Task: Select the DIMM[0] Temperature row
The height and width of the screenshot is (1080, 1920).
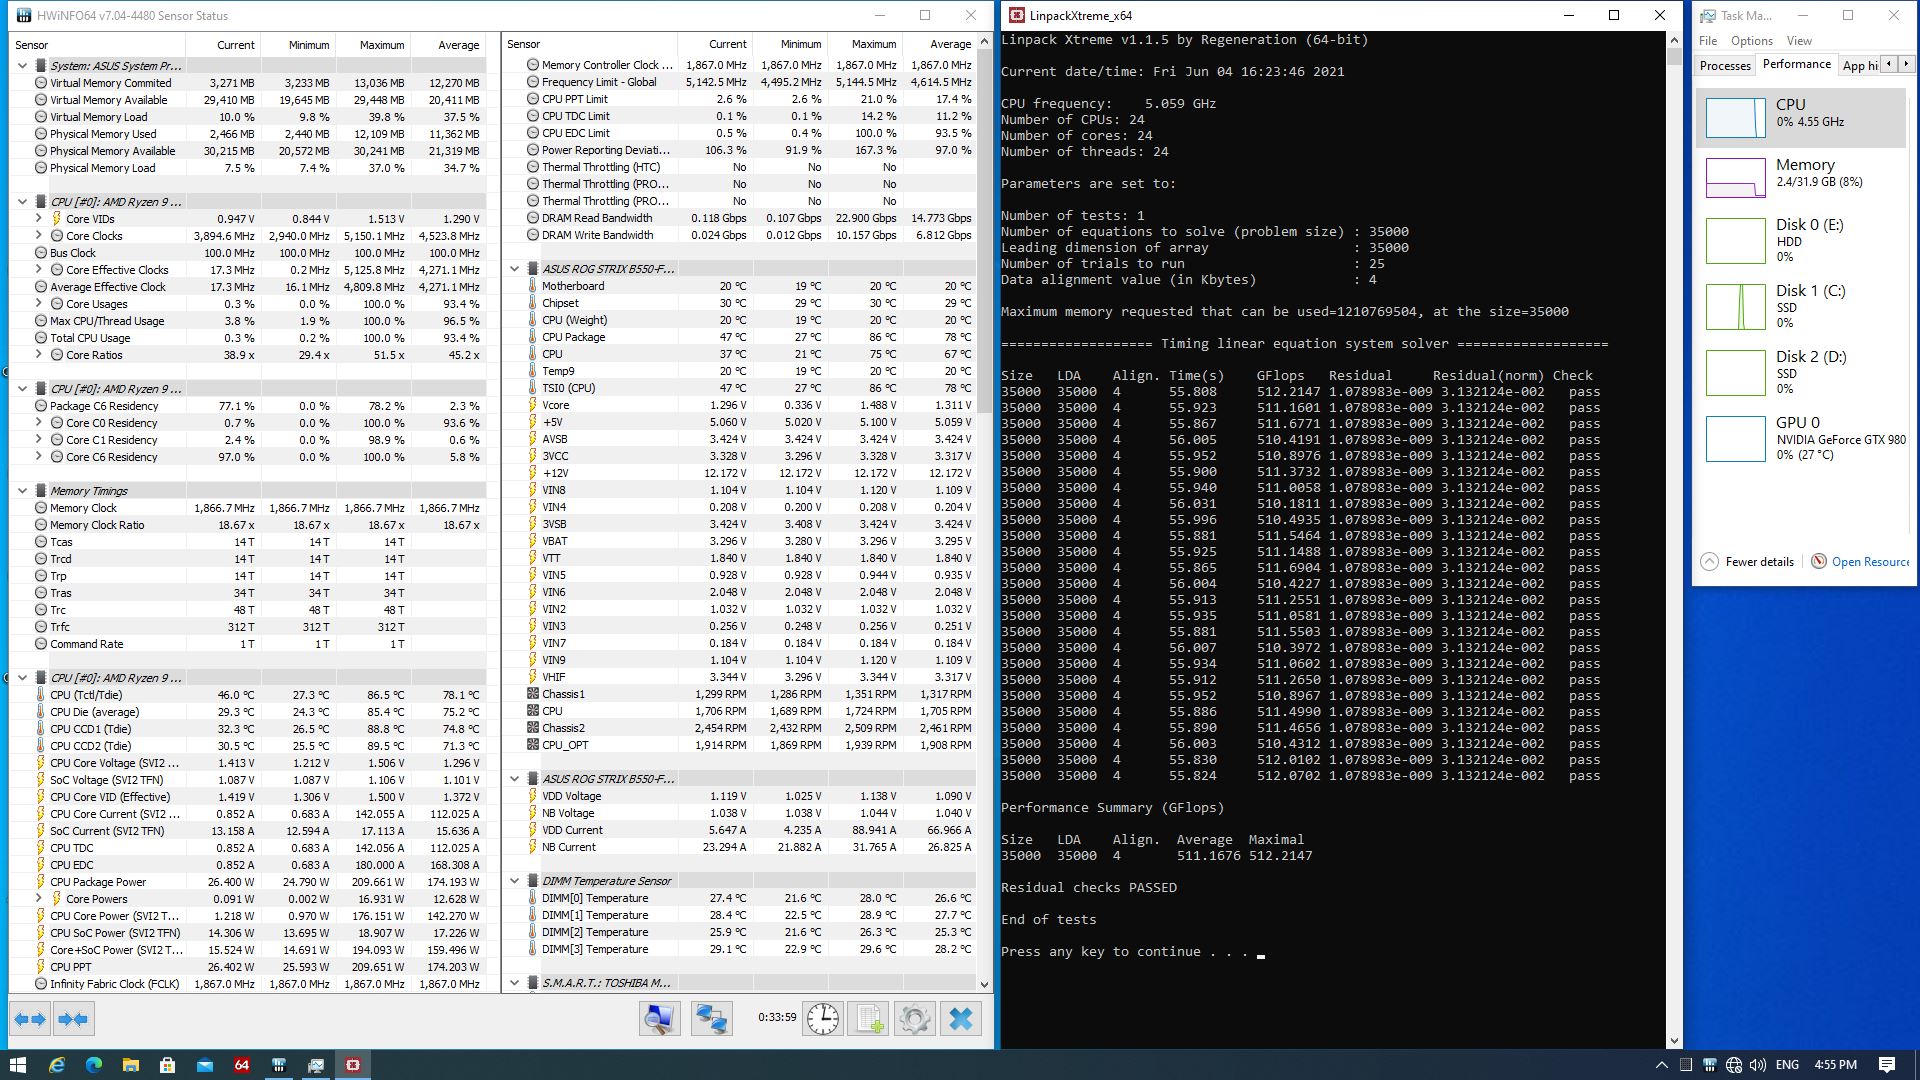Action: (x=740, y=897)
